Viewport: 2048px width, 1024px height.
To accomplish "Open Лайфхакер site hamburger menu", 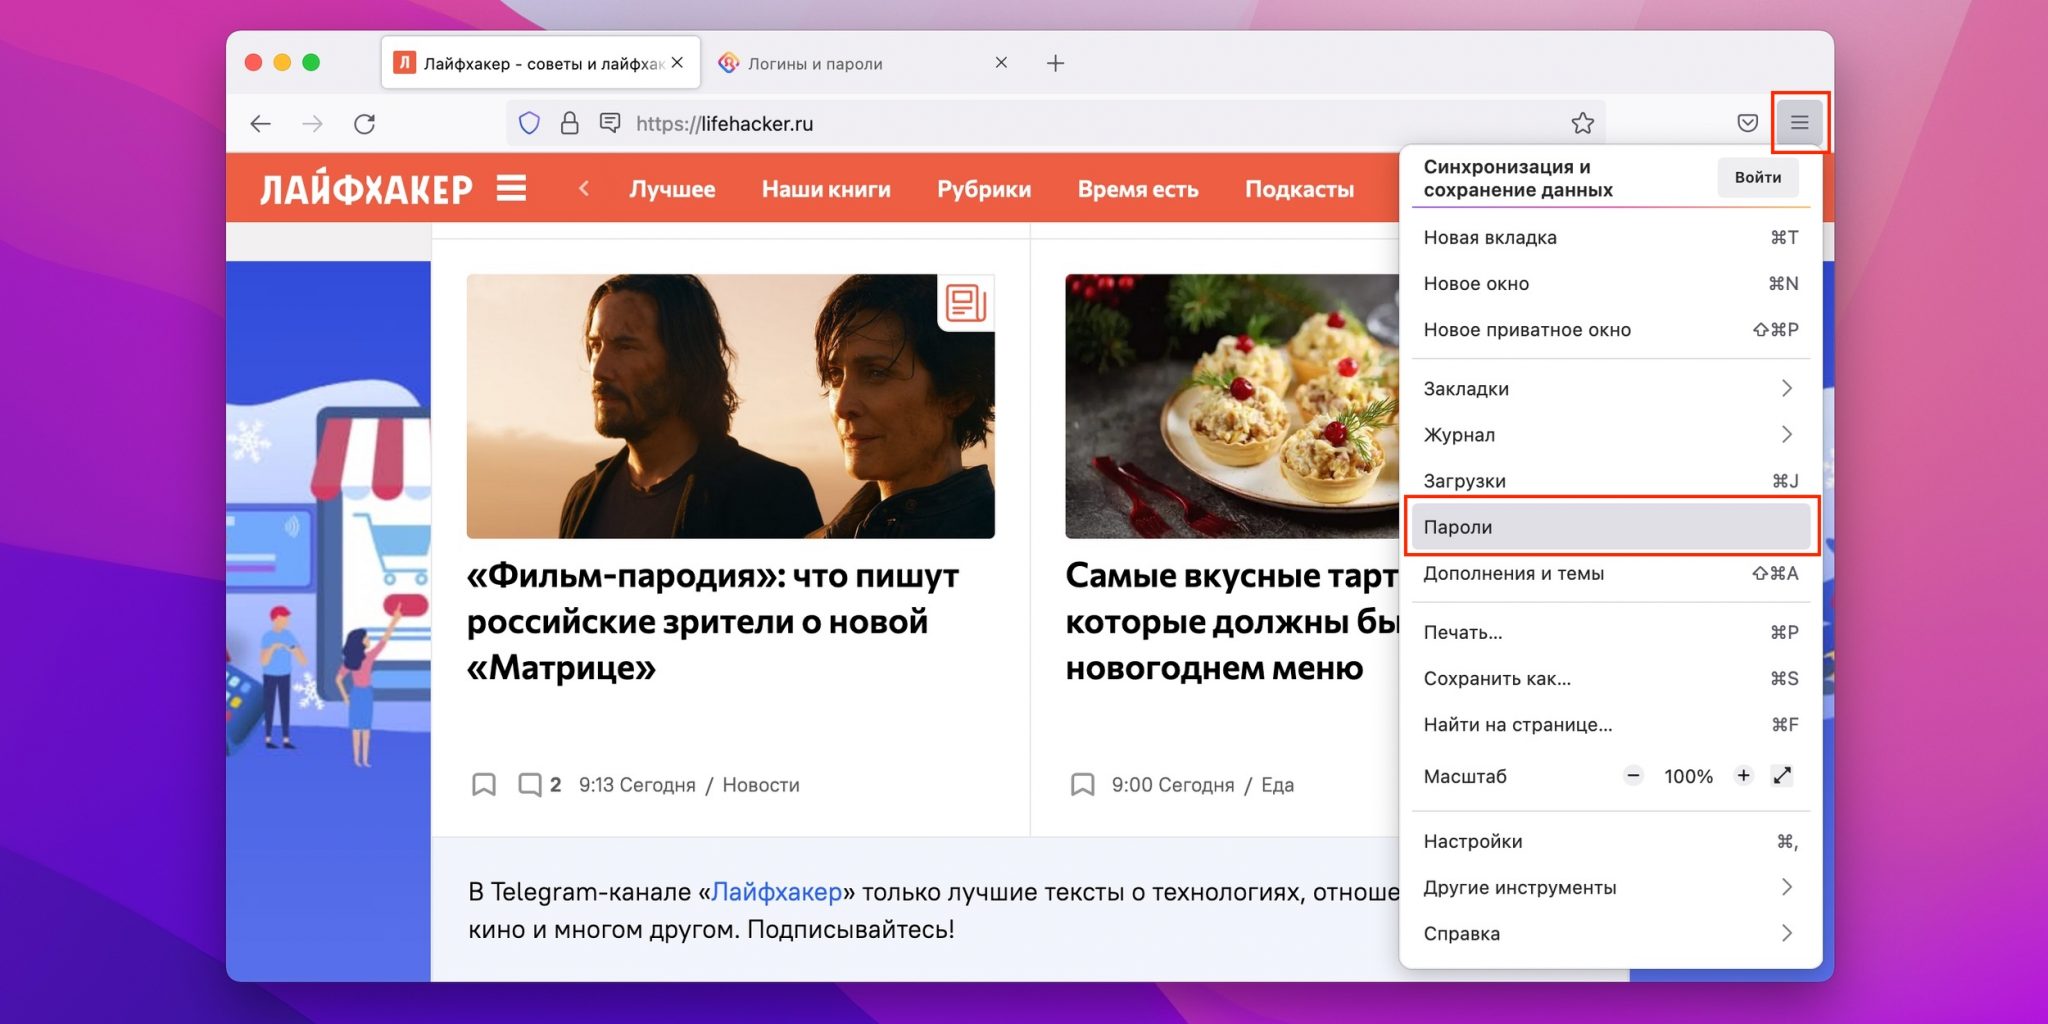I will point(511,188).
